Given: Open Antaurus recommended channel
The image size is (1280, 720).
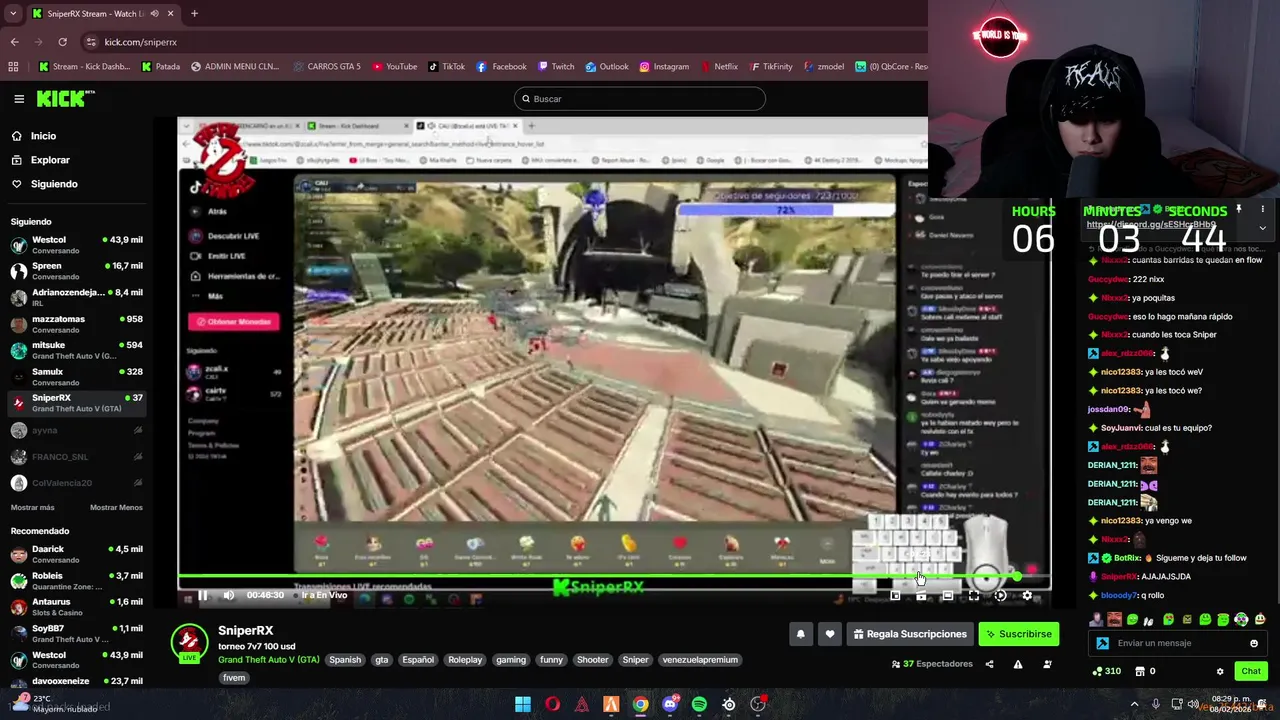Looking at the screenshot, I should pos(76,607).
